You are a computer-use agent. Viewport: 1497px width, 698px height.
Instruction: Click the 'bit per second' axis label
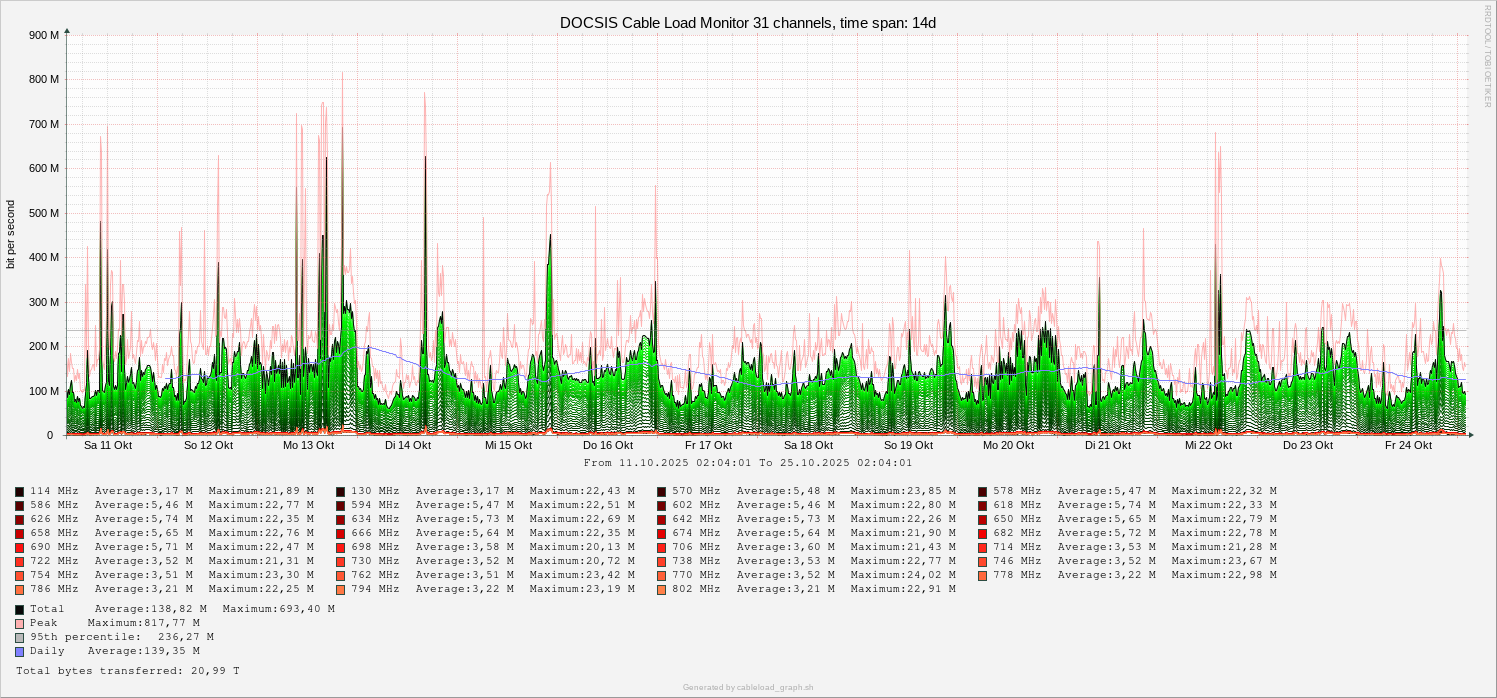coord(11,234)
